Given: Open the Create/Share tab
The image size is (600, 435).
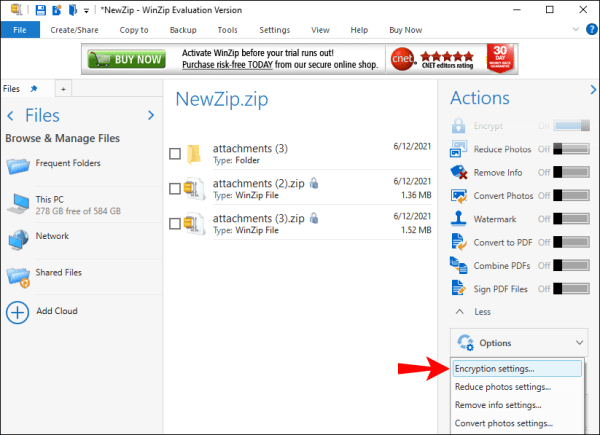Looking at the screenshot, I should click(74, 30).
